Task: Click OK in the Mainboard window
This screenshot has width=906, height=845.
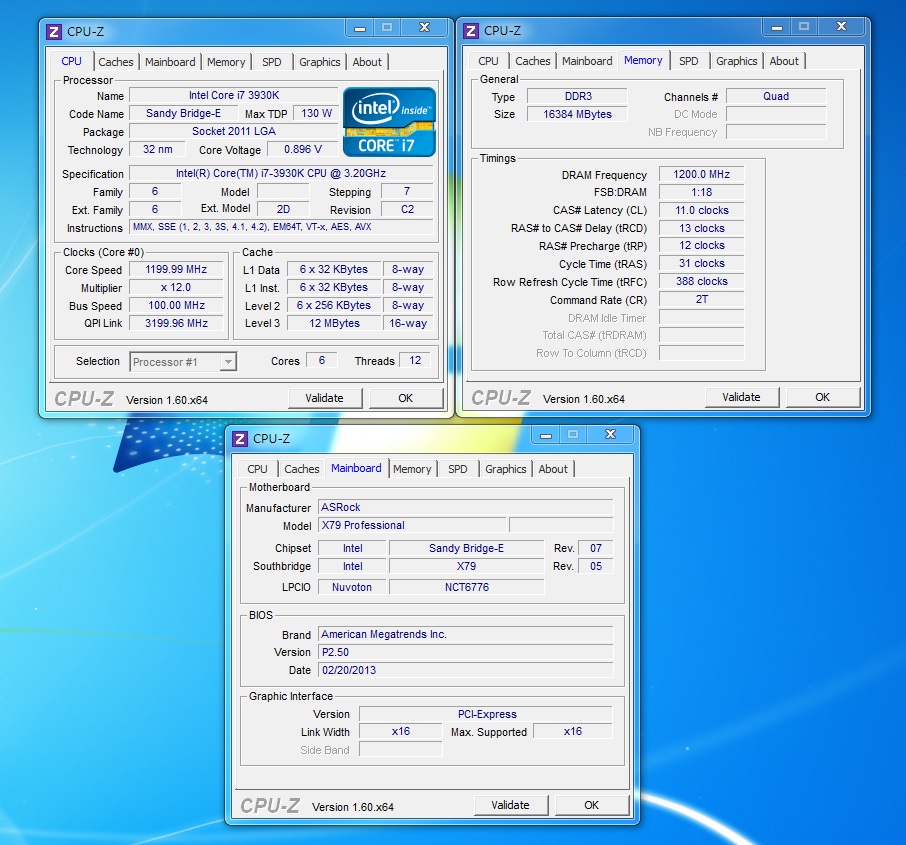Action: [592, 805]
